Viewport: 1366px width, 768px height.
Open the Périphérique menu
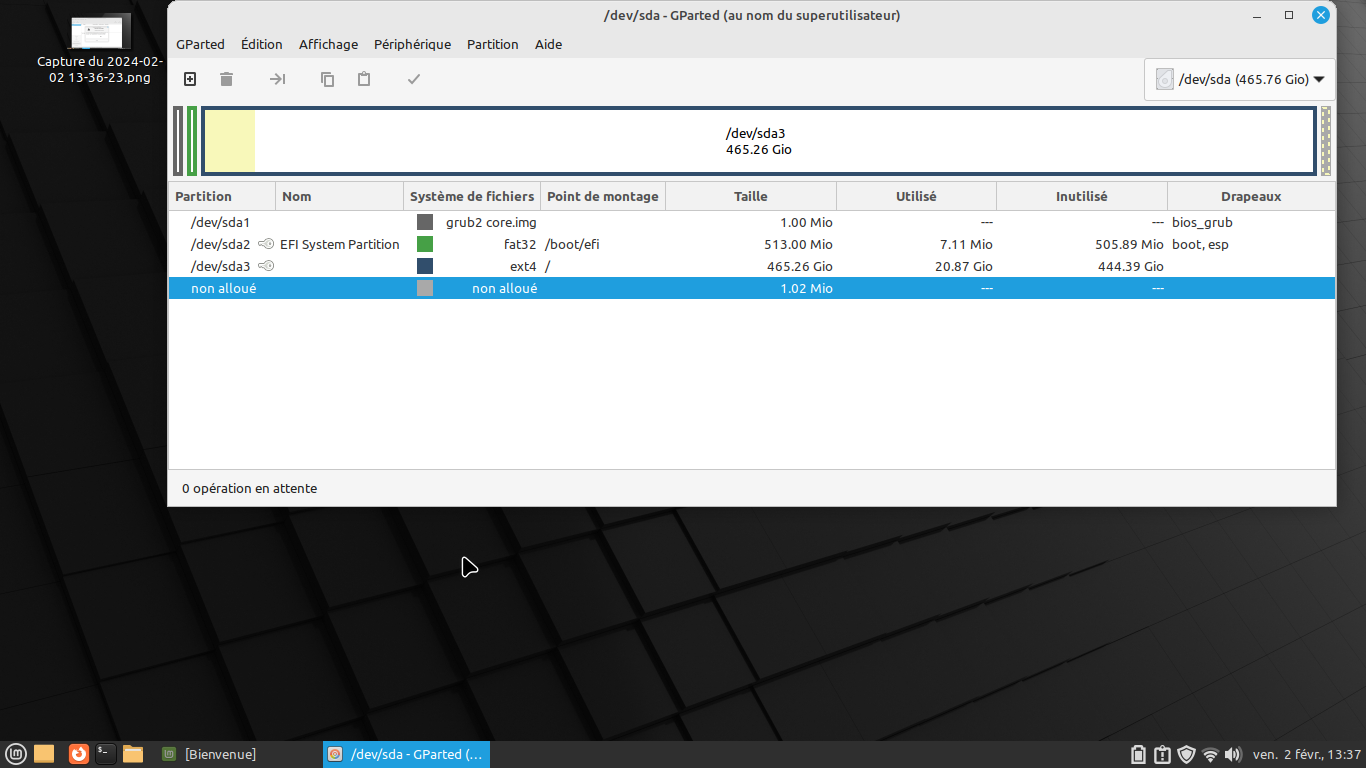point(412,44)
